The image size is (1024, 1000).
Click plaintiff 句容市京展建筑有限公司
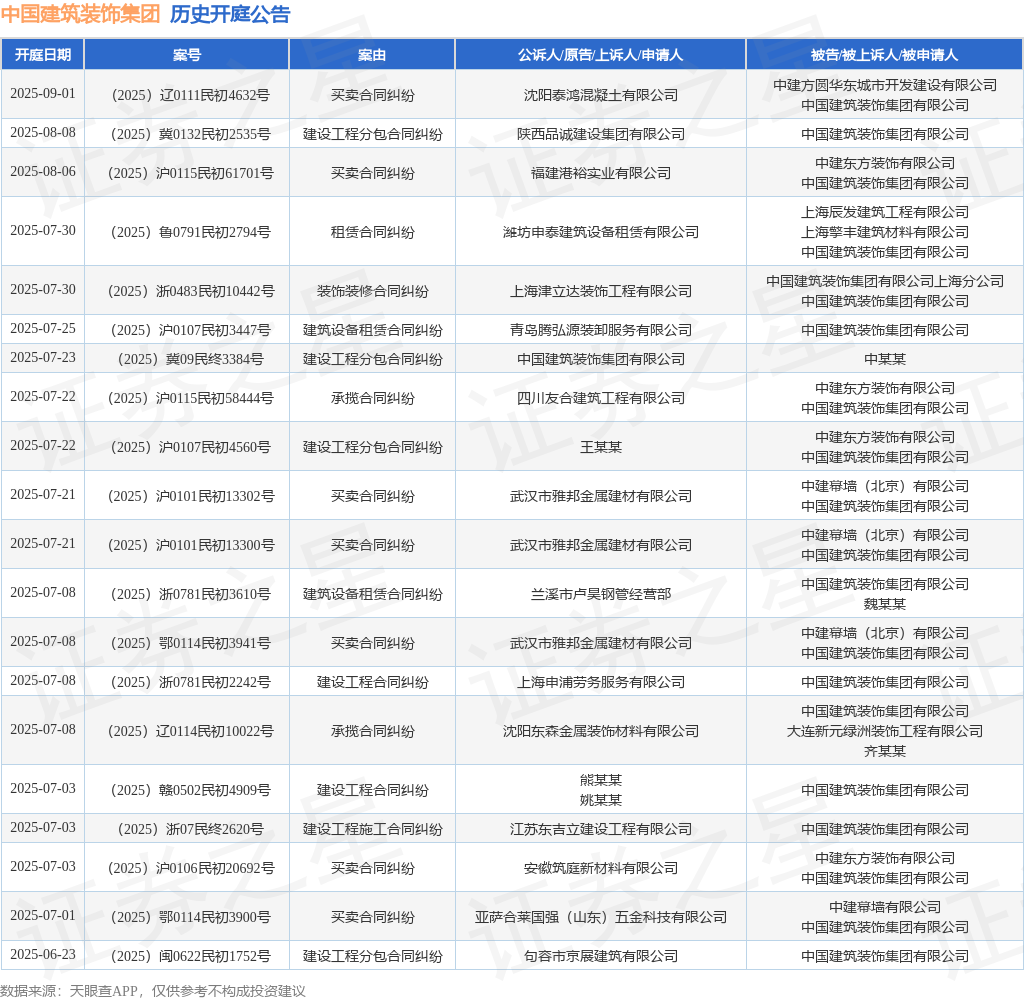(x=601, y=957)
